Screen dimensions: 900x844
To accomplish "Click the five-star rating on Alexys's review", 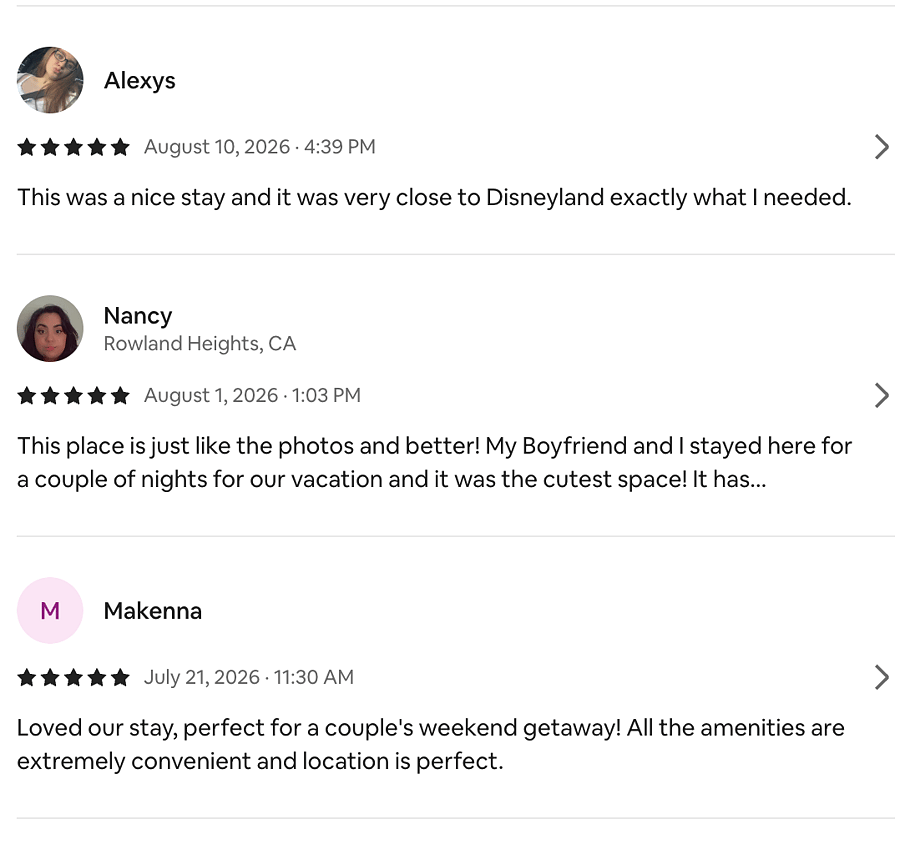I will point(73,147).
